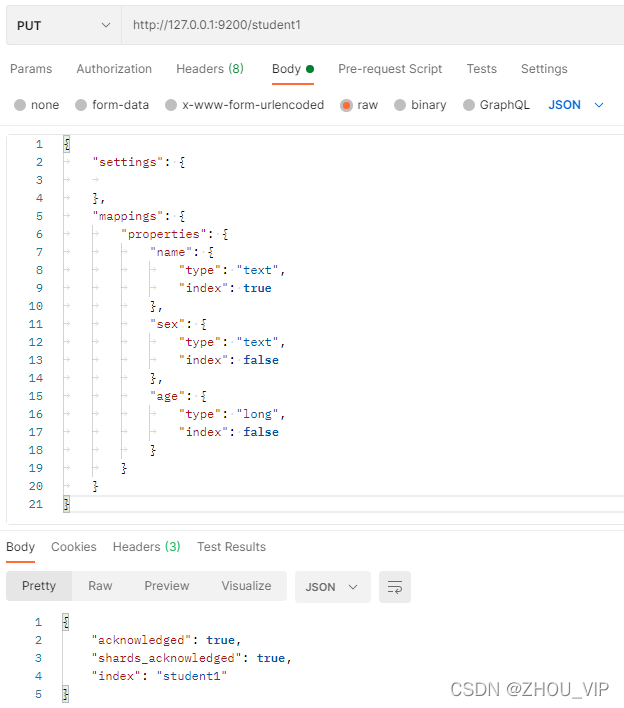
Task: View response Headers (3) tab
Action: pos(147,547)
